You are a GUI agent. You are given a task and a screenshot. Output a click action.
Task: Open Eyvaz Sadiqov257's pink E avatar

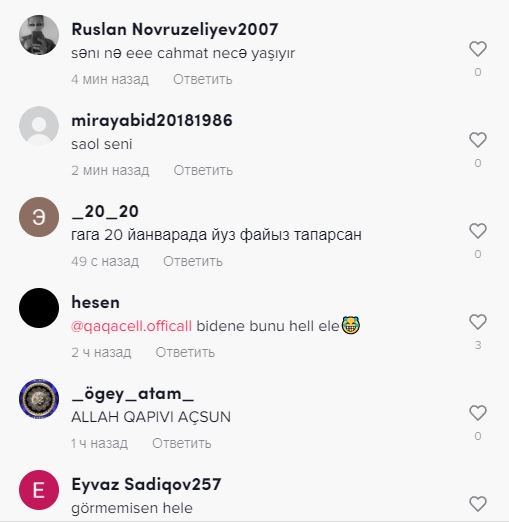pyautogui.click(x=39, y=490)
